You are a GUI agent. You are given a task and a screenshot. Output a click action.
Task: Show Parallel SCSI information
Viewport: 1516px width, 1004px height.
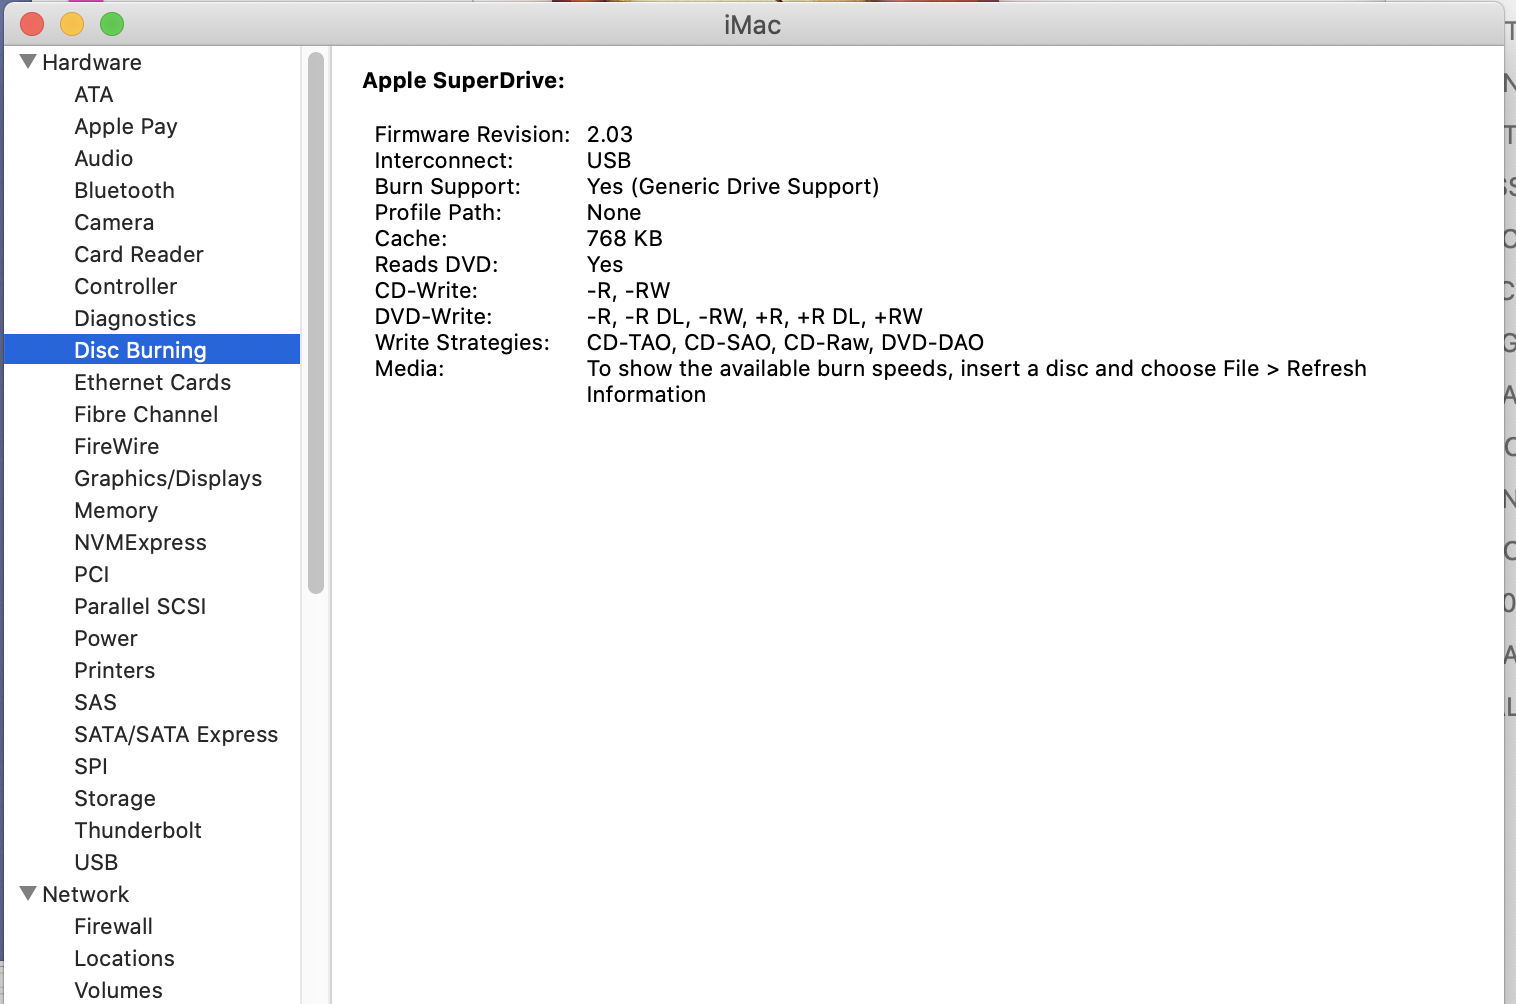(140, 606)
